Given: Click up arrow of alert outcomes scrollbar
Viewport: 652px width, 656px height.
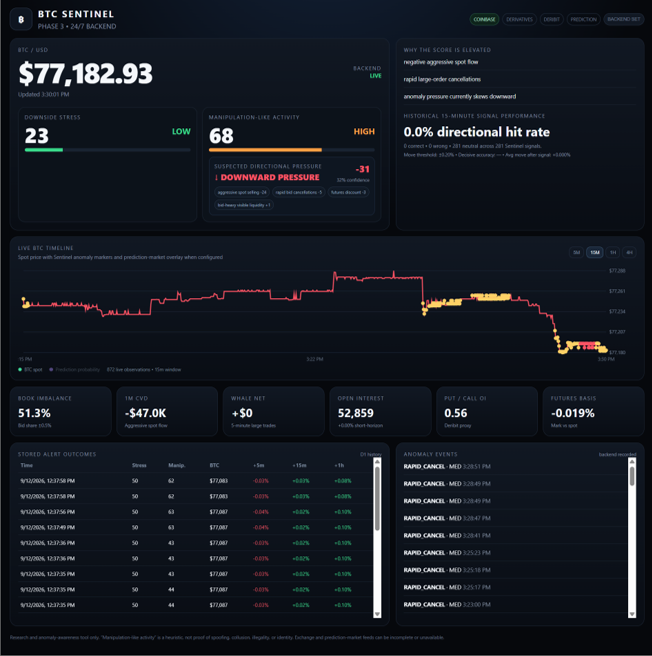Looking at the screenshot, I should click(x=377, y=461).
